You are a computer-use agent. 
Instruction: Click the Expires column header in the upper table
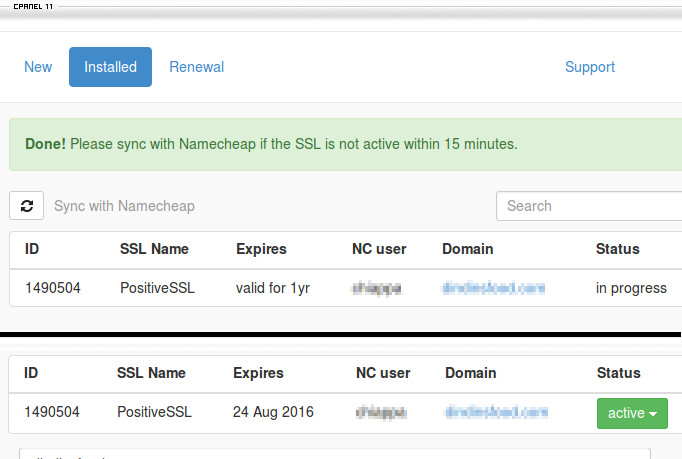coord(261,249)
